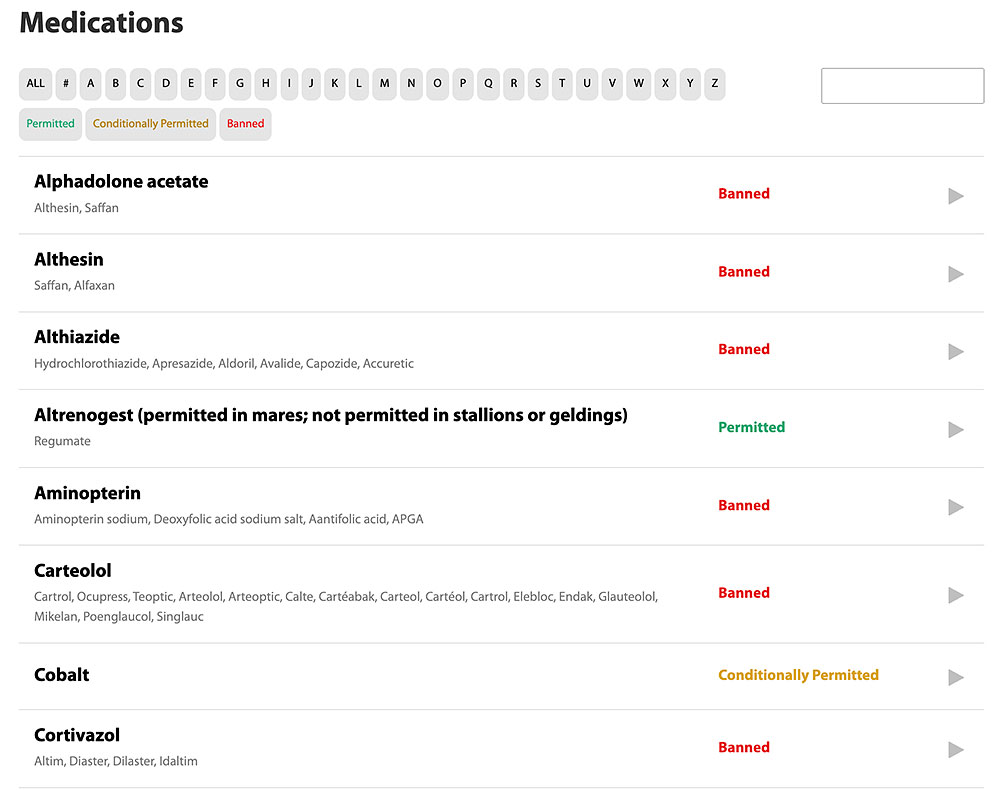This screenshot has height=790, width=1000.
Task: Expand the Althesin entry arrow
Action: 955,274
